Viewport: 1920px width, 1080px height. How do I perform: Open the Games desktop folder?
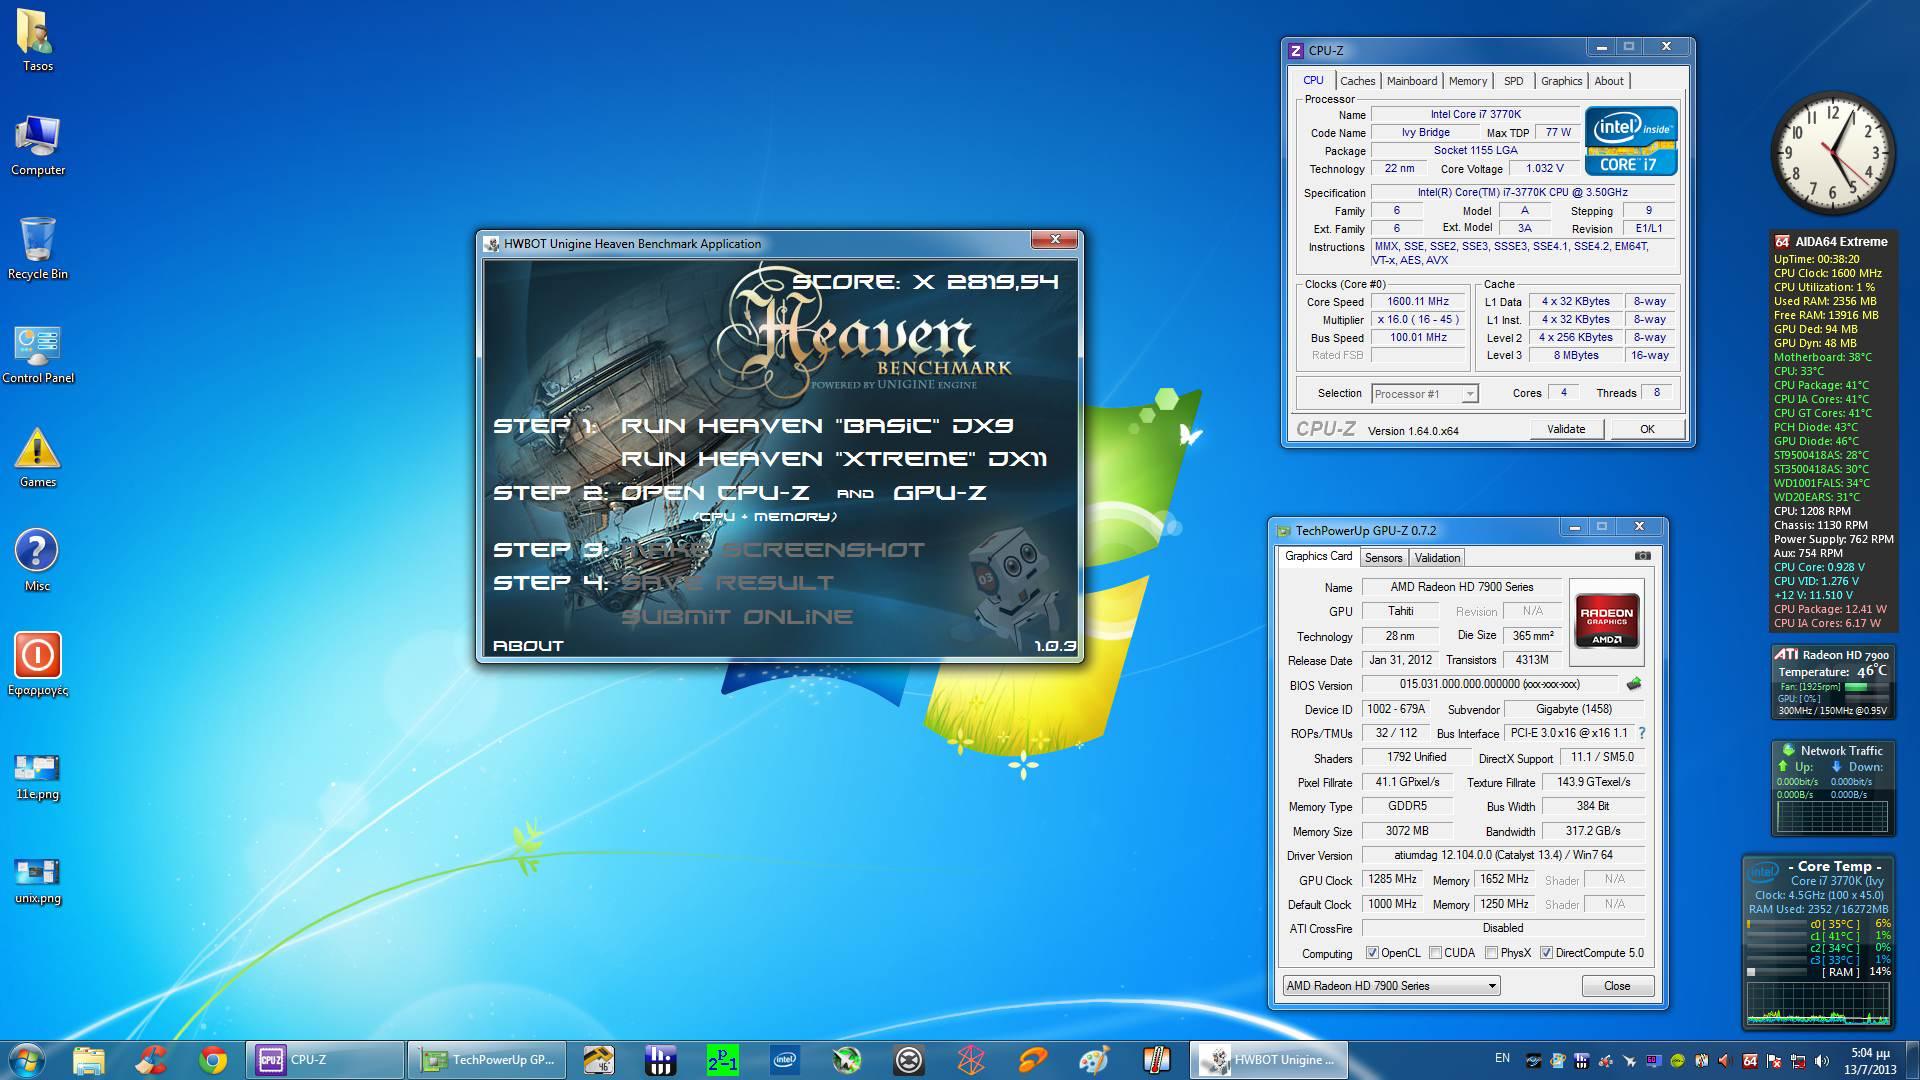37,458
